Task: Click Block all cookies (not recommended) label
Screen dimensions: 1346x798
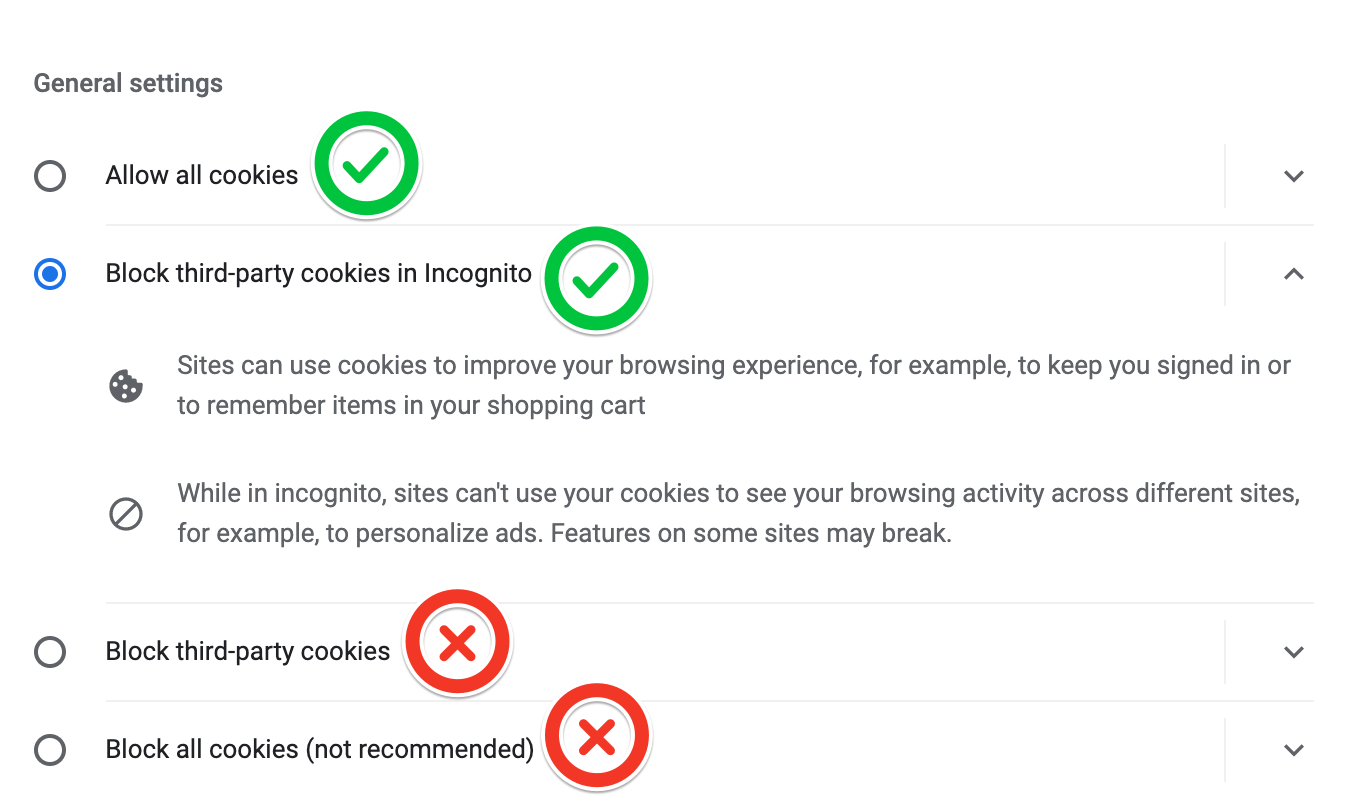Action: [319, 749]
